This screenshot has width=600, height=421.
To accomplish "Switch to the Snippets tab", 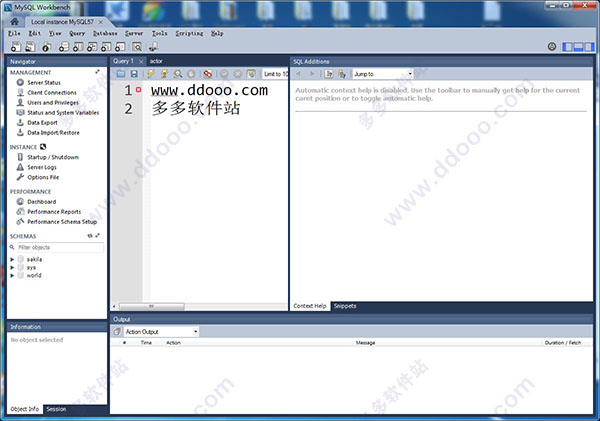I will click(x=345, y=306).
